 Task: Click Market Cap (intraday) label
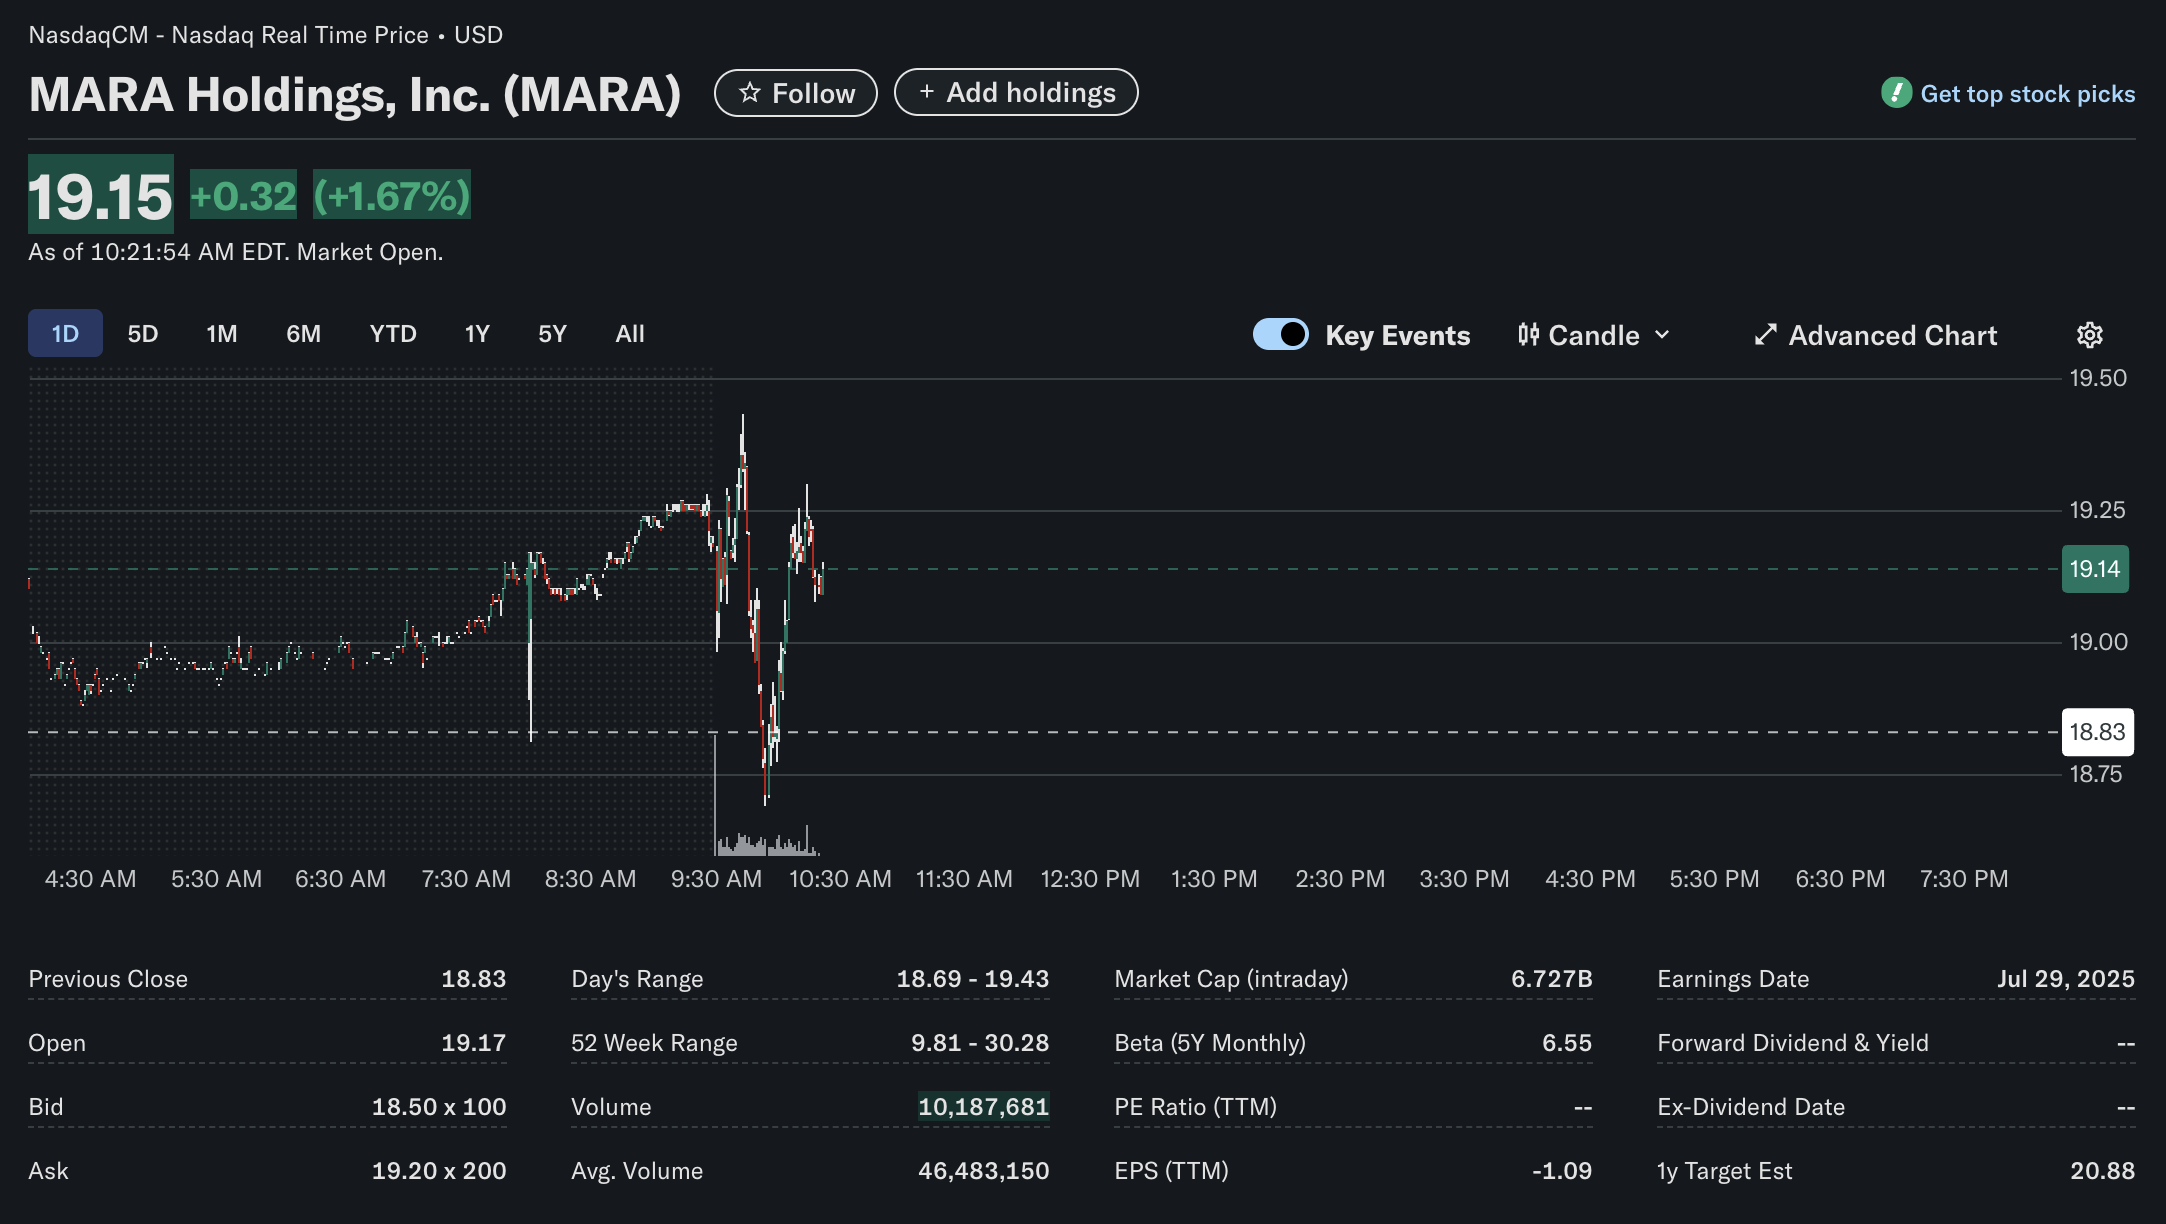tap(1231, 979)
